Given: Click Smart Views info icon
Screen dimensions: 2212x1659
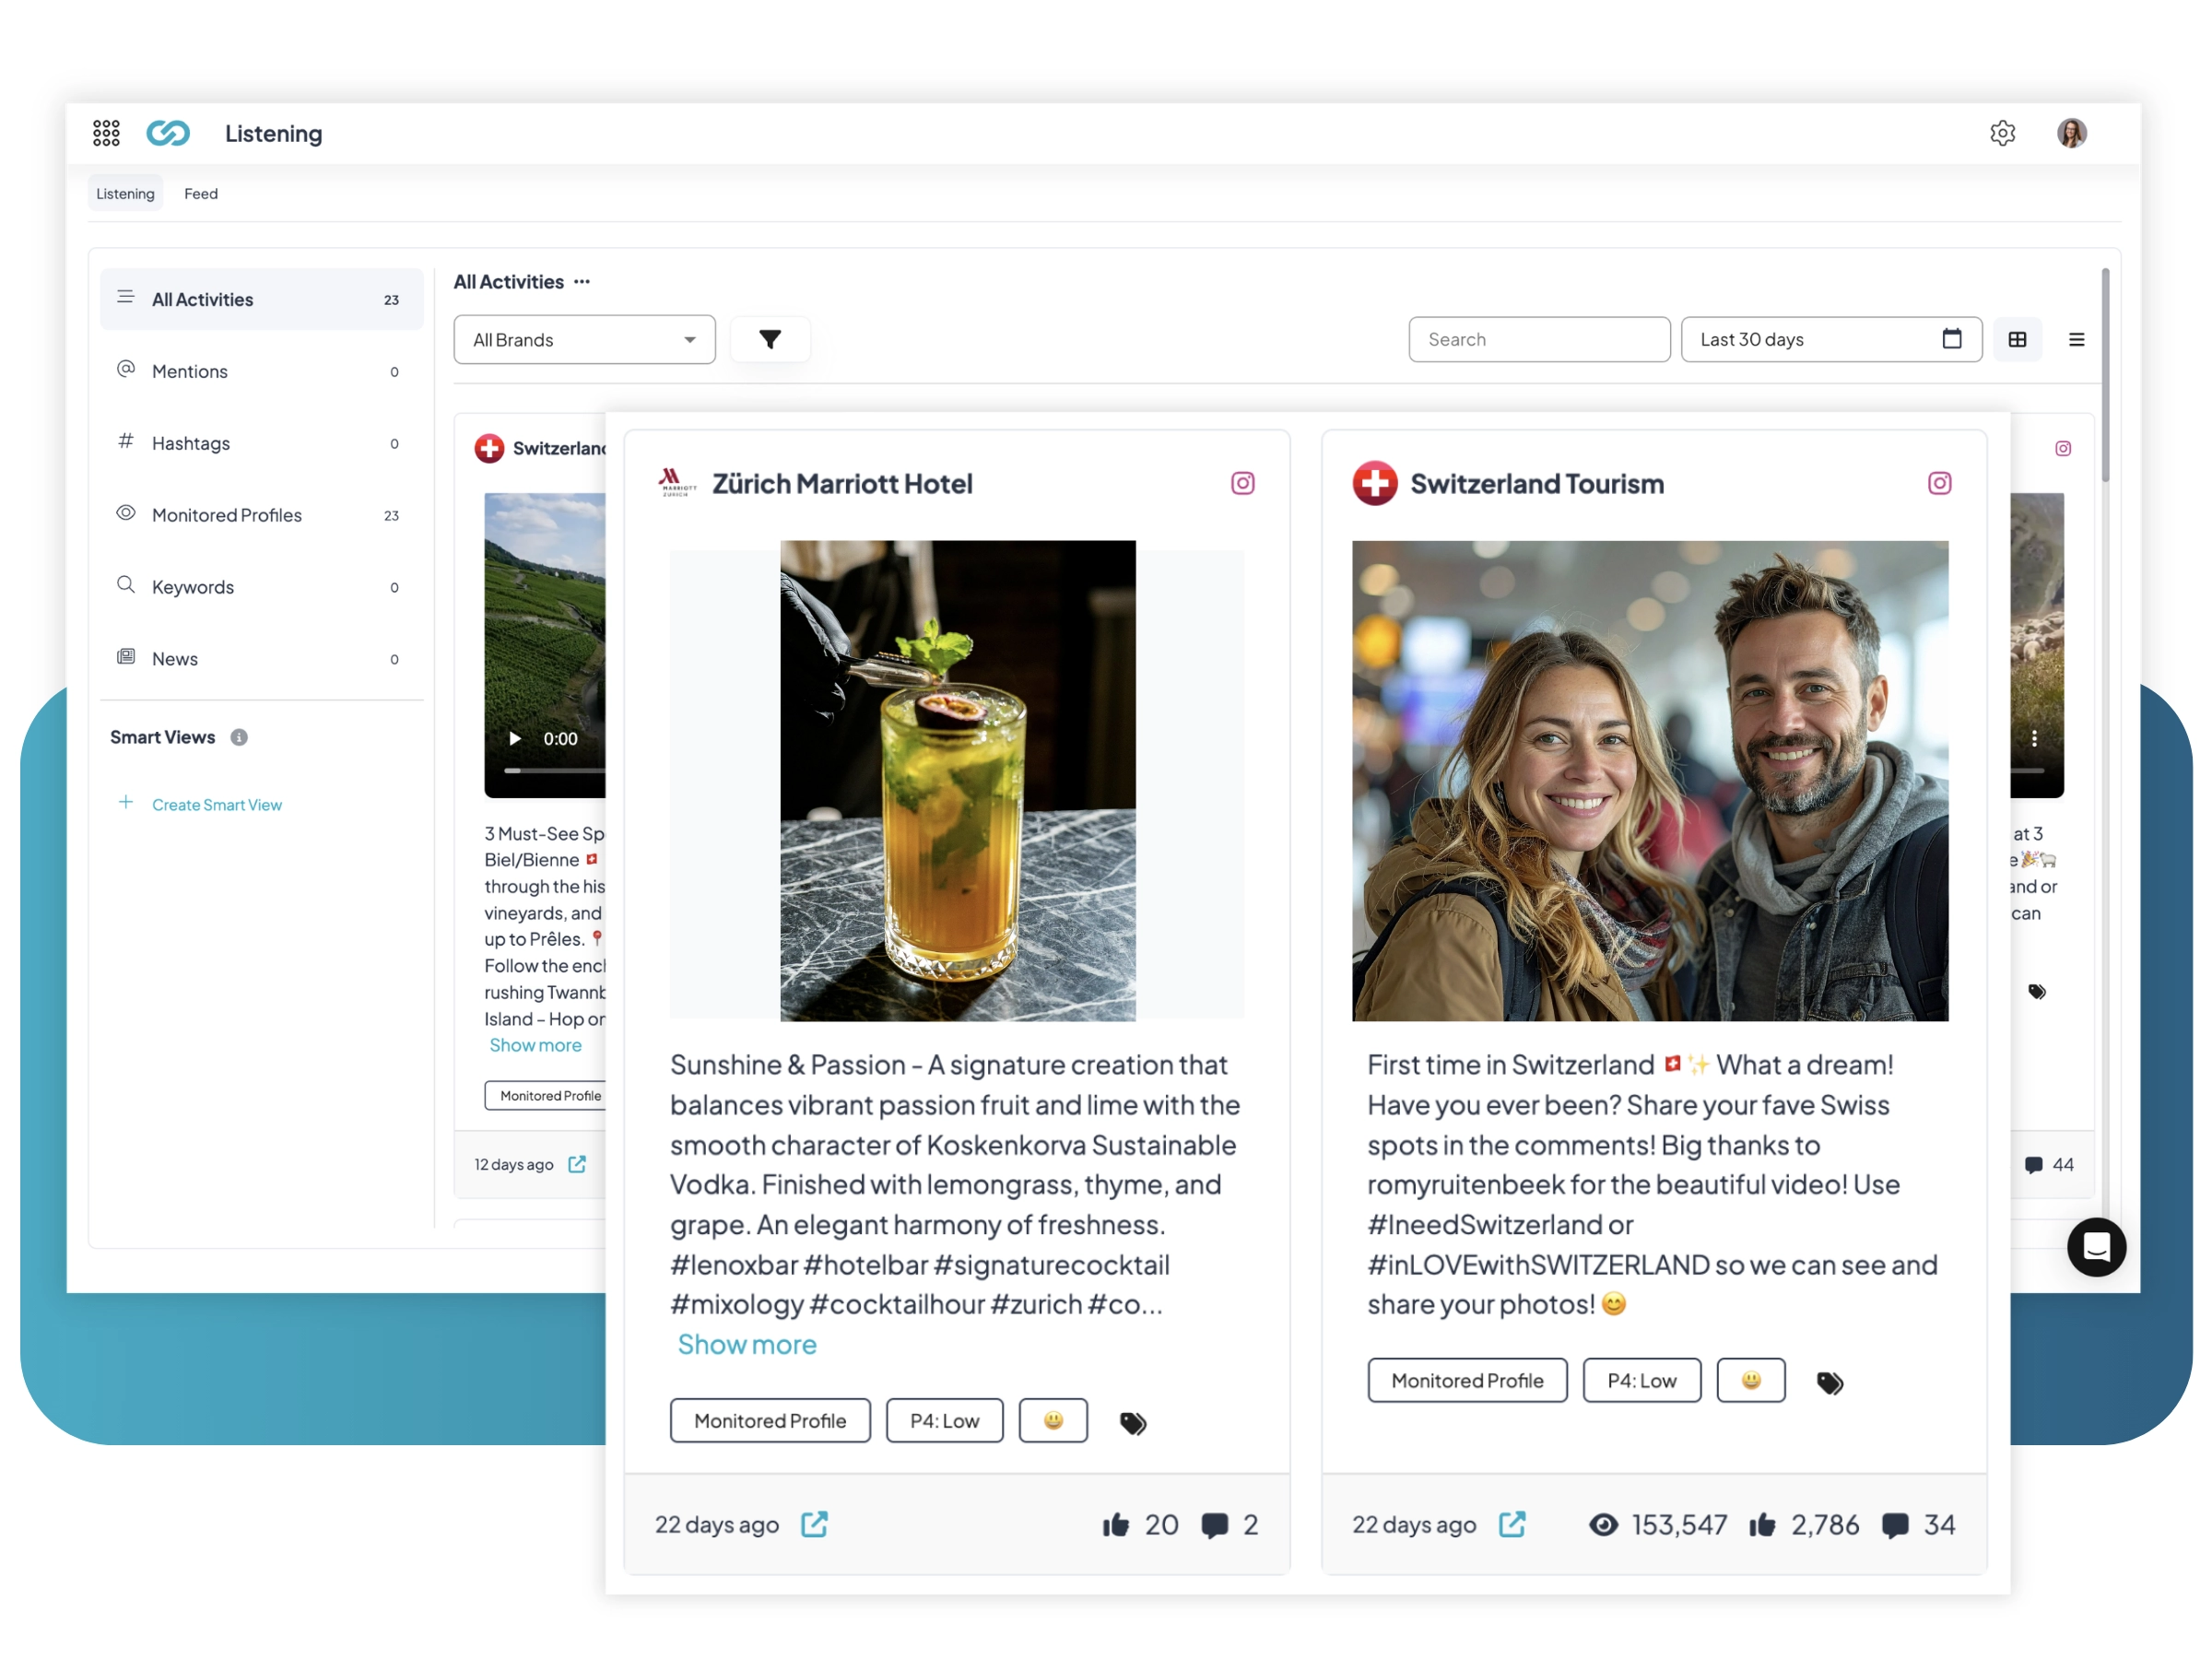Looking at the screenshot, I should pyautogui.click(x=239, y=737).
